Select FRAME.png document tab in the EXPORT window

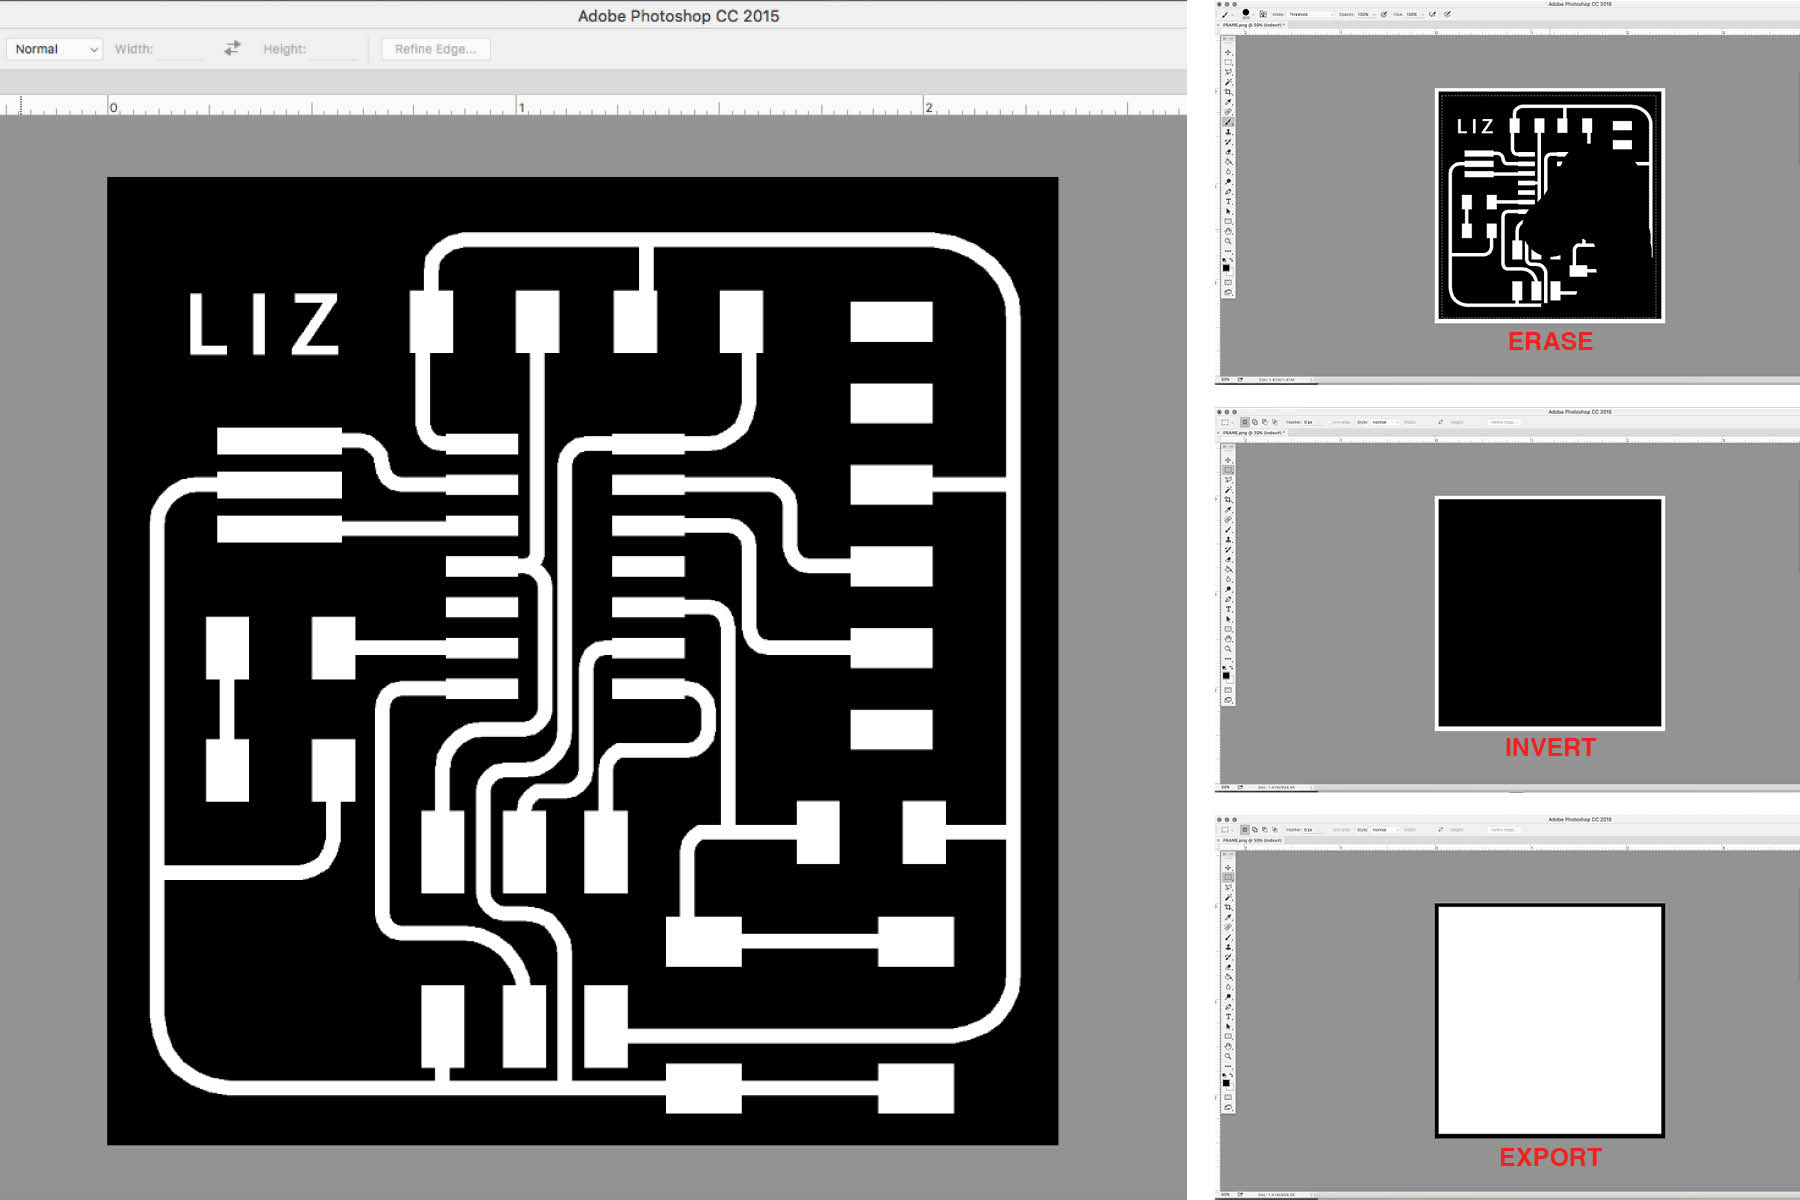pyautogui.click(x=1252, y=841)
